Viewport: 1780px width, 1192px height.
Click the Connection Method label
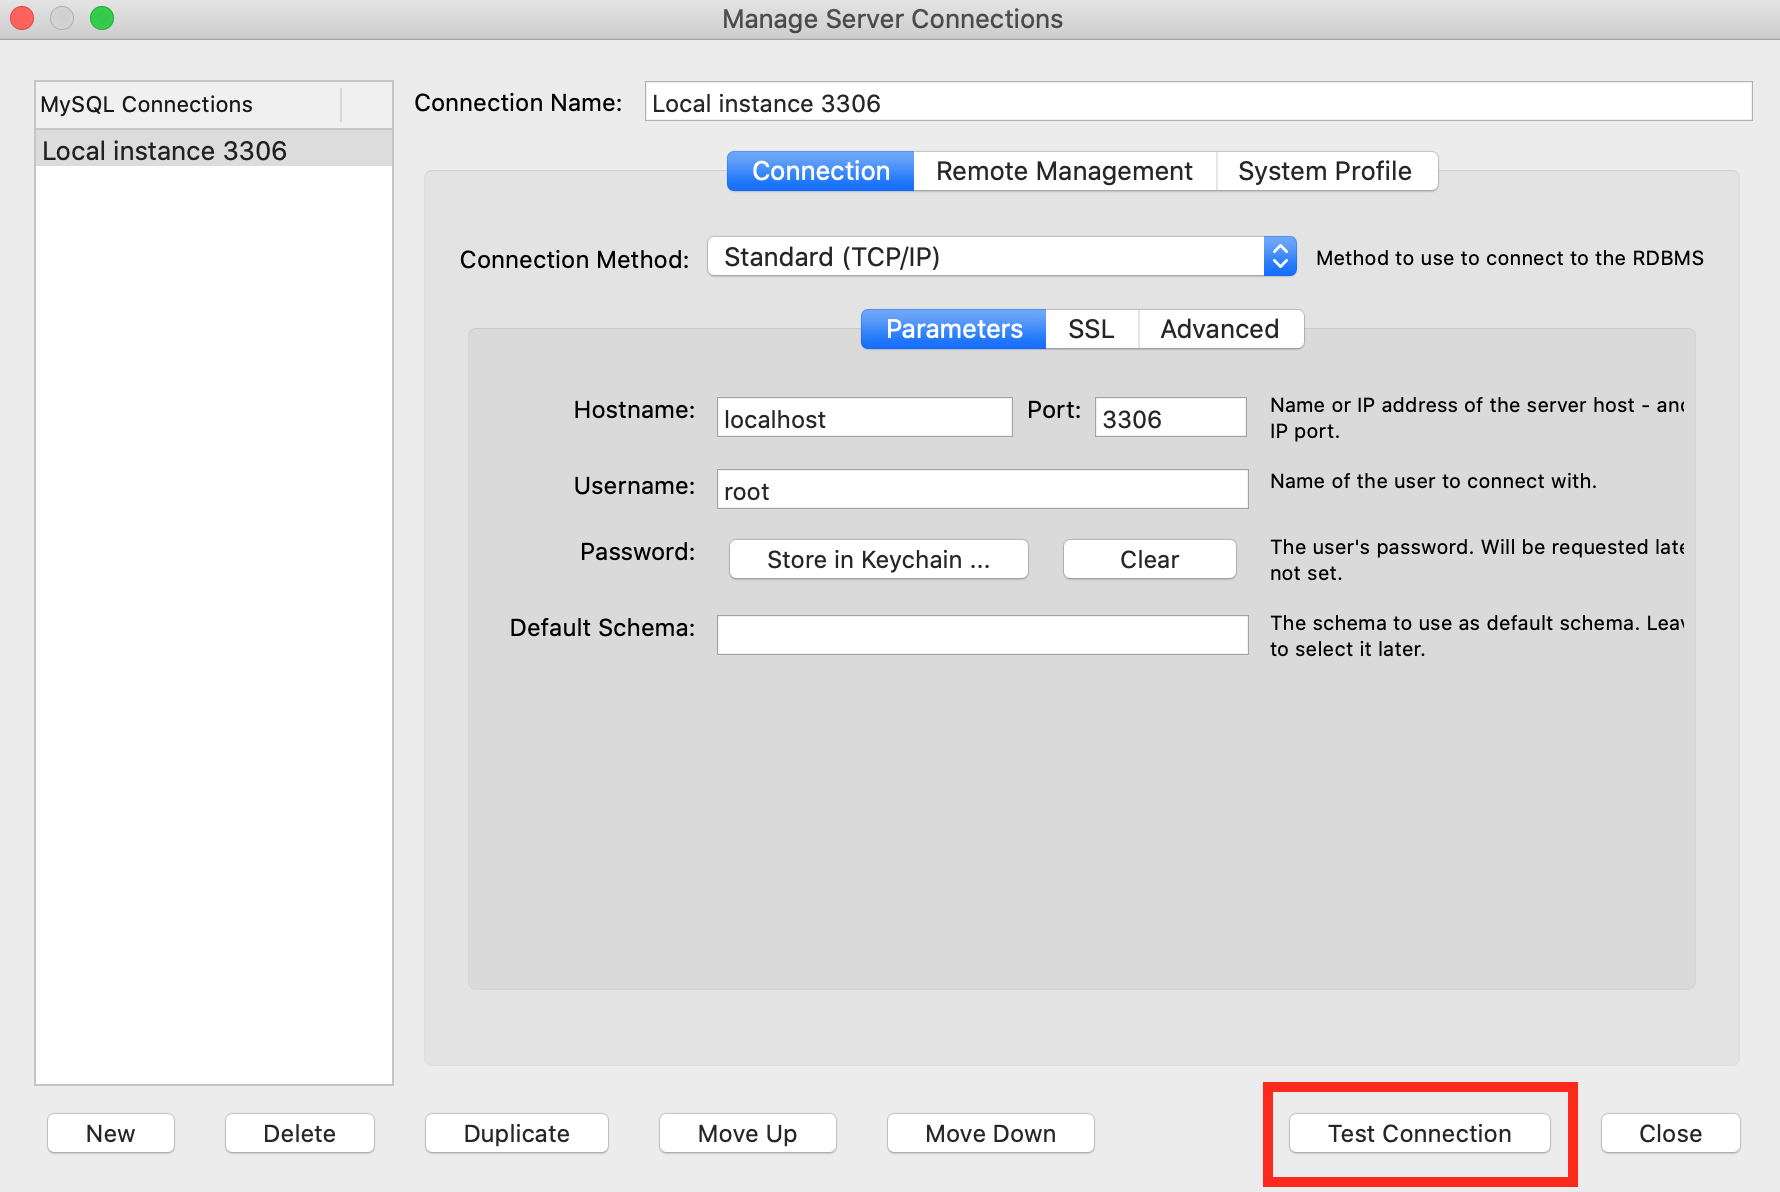[x=574, y=259]
